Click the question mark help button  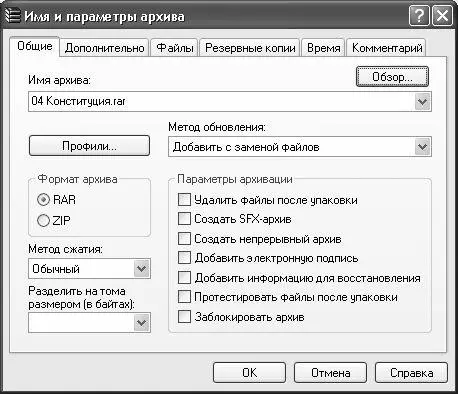coord(419,16)
